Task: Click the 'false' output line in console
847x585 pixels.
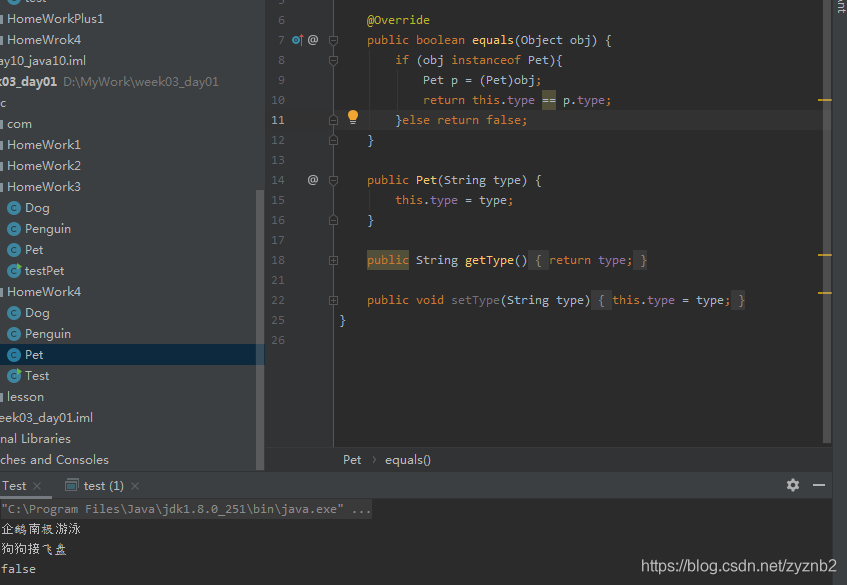Action: 18,569
